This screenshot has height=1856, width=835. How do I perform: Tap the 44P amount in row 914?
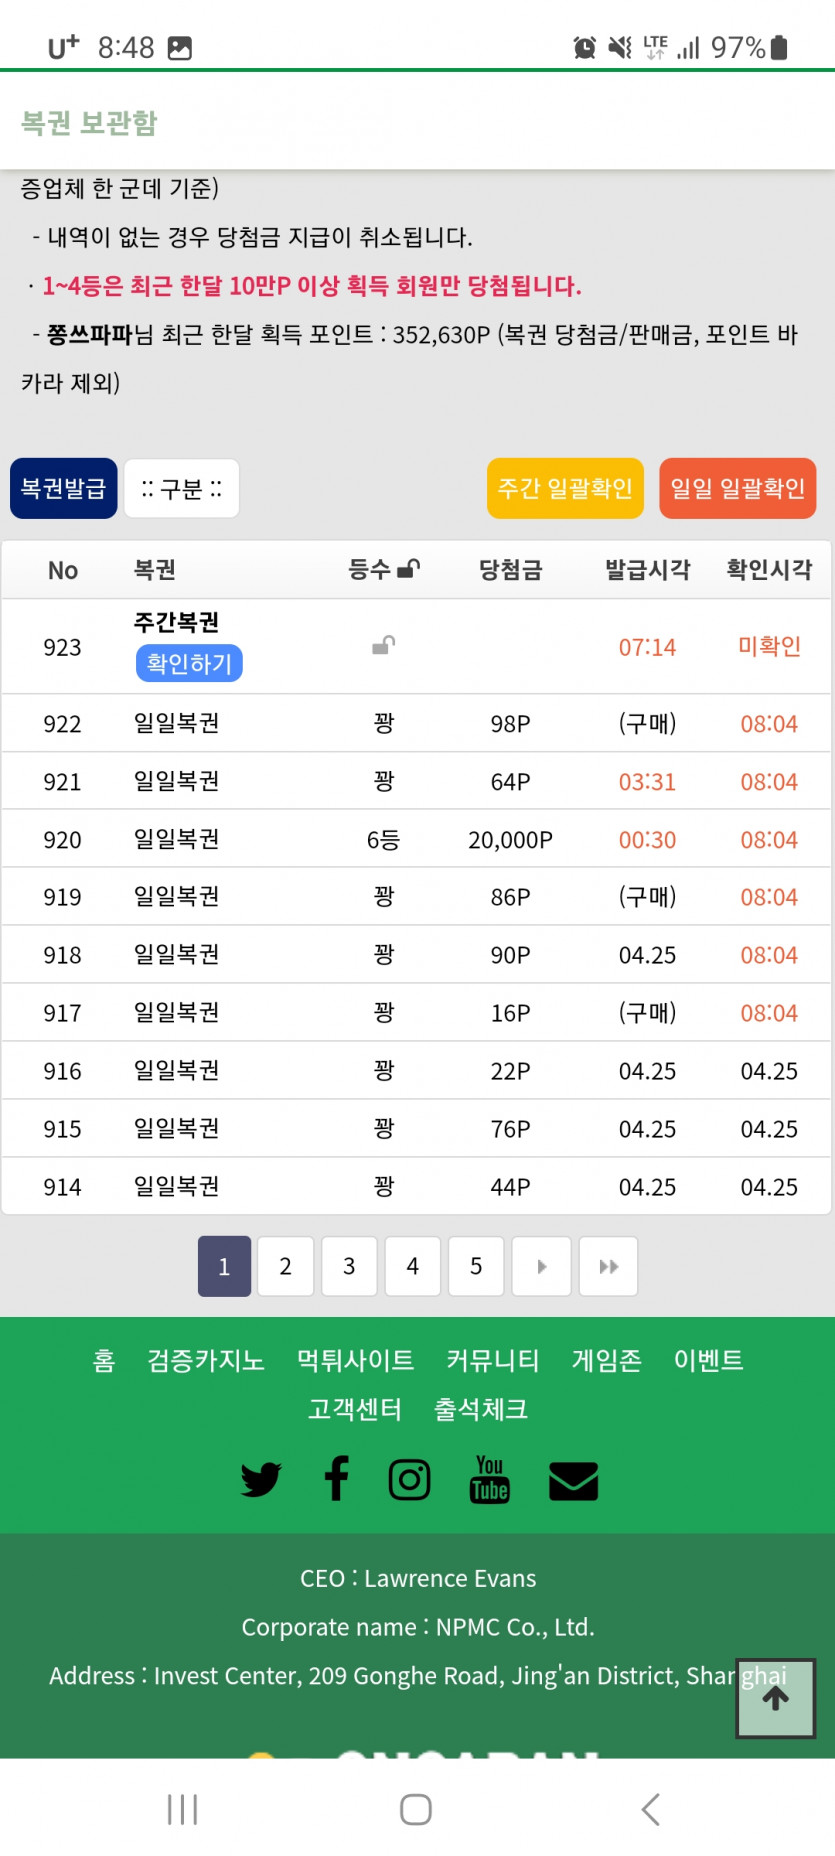coord(511,1187)
